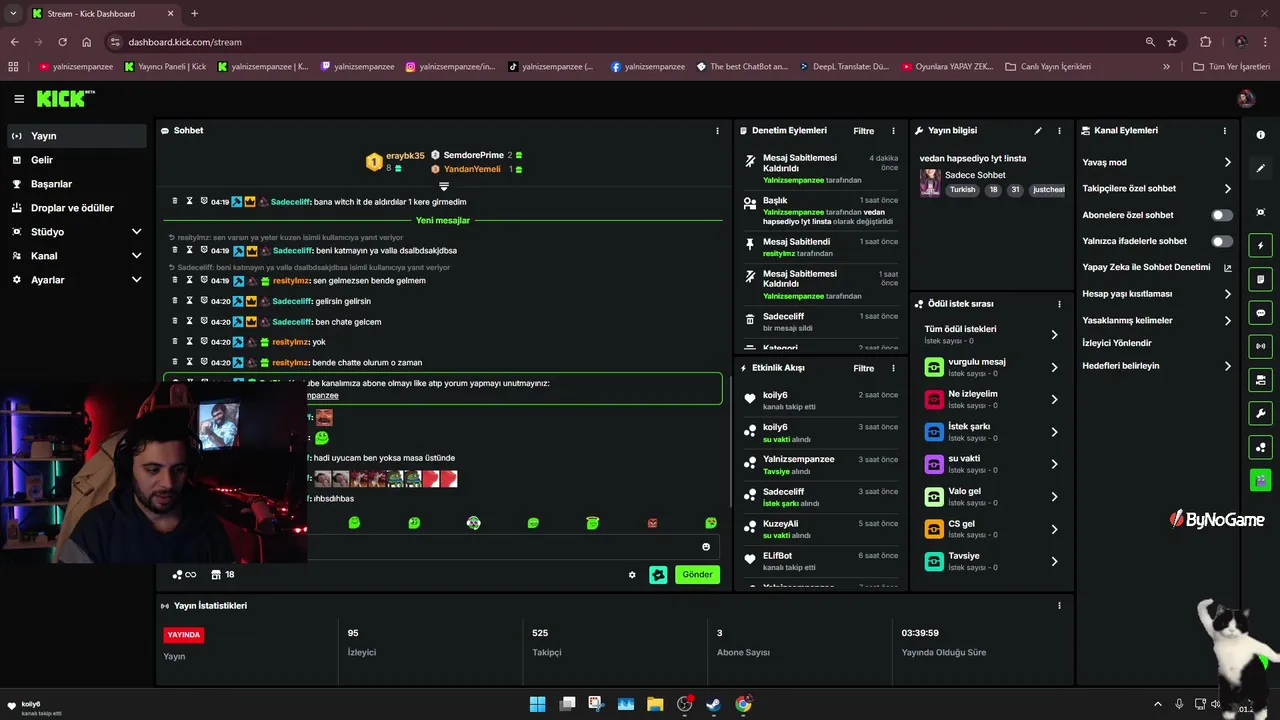Open the profile avatar menu

(1246, 99)
